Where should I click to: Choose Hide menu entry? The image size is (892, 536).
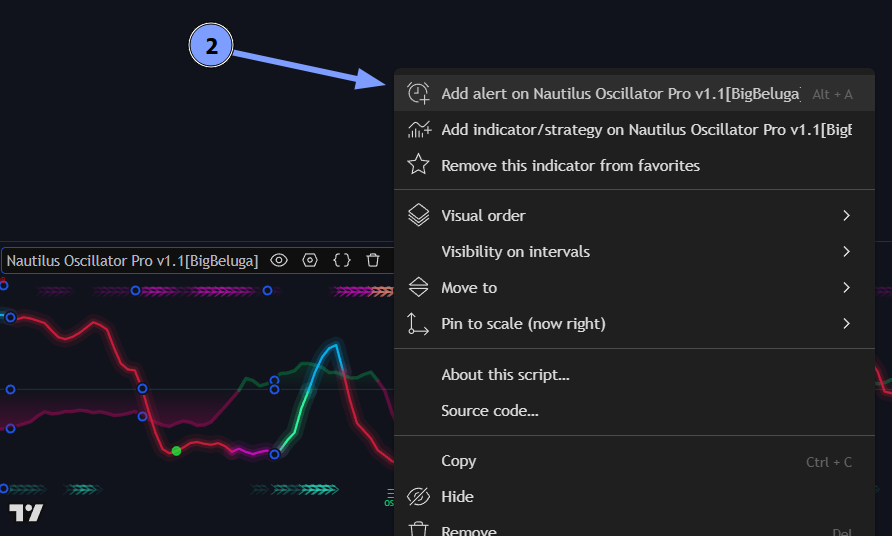634,497
